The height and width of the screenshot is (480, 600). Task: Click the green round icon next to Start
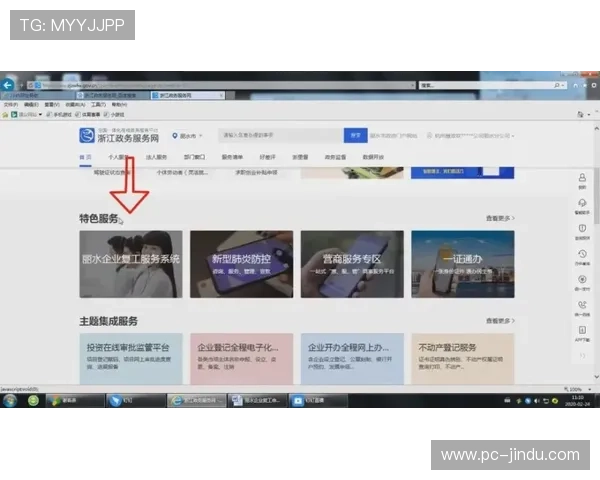coord(33,400)
